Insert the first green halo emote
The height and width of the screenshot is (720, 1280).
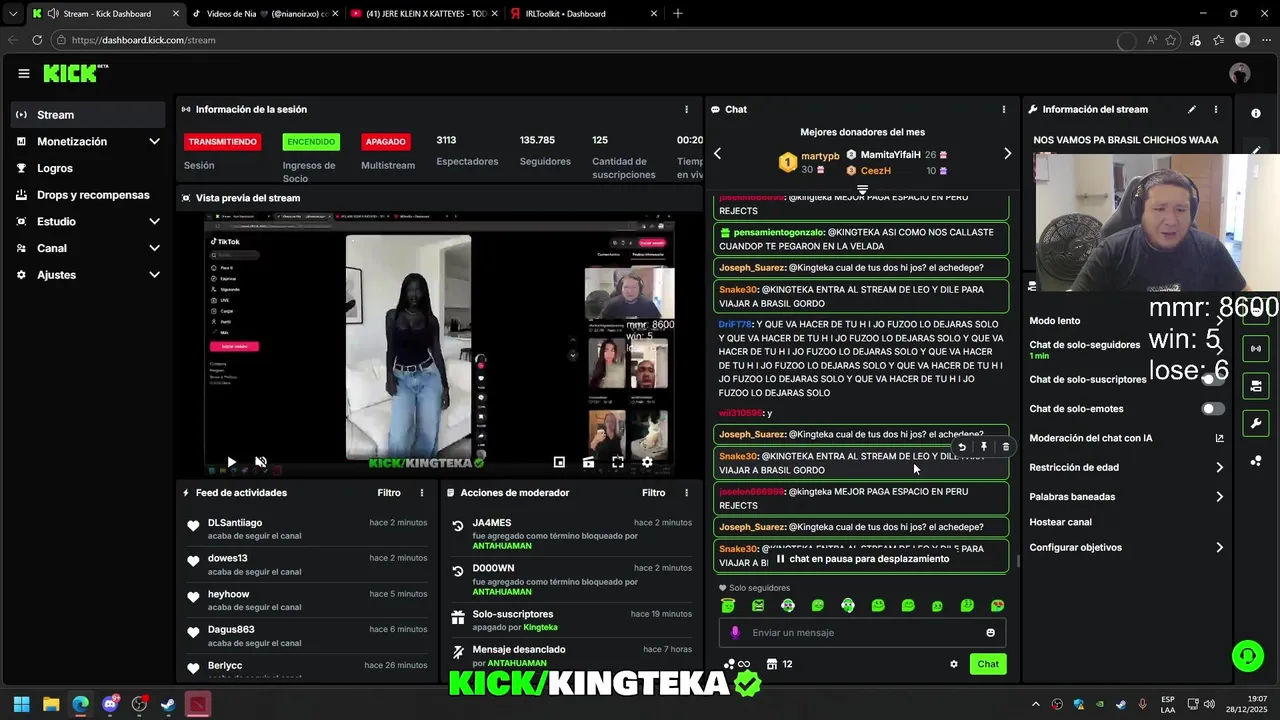pyautogui.click(x=728, y=606)
